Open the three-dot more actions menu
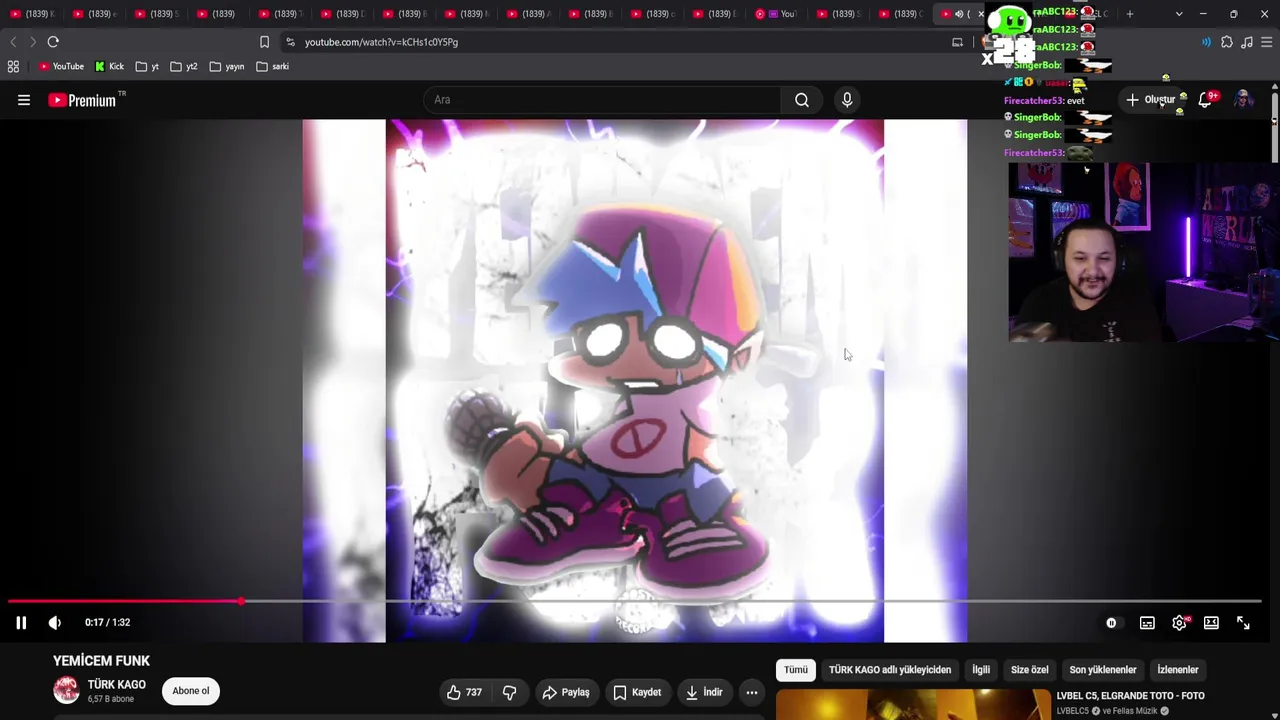 pos(751,692)
